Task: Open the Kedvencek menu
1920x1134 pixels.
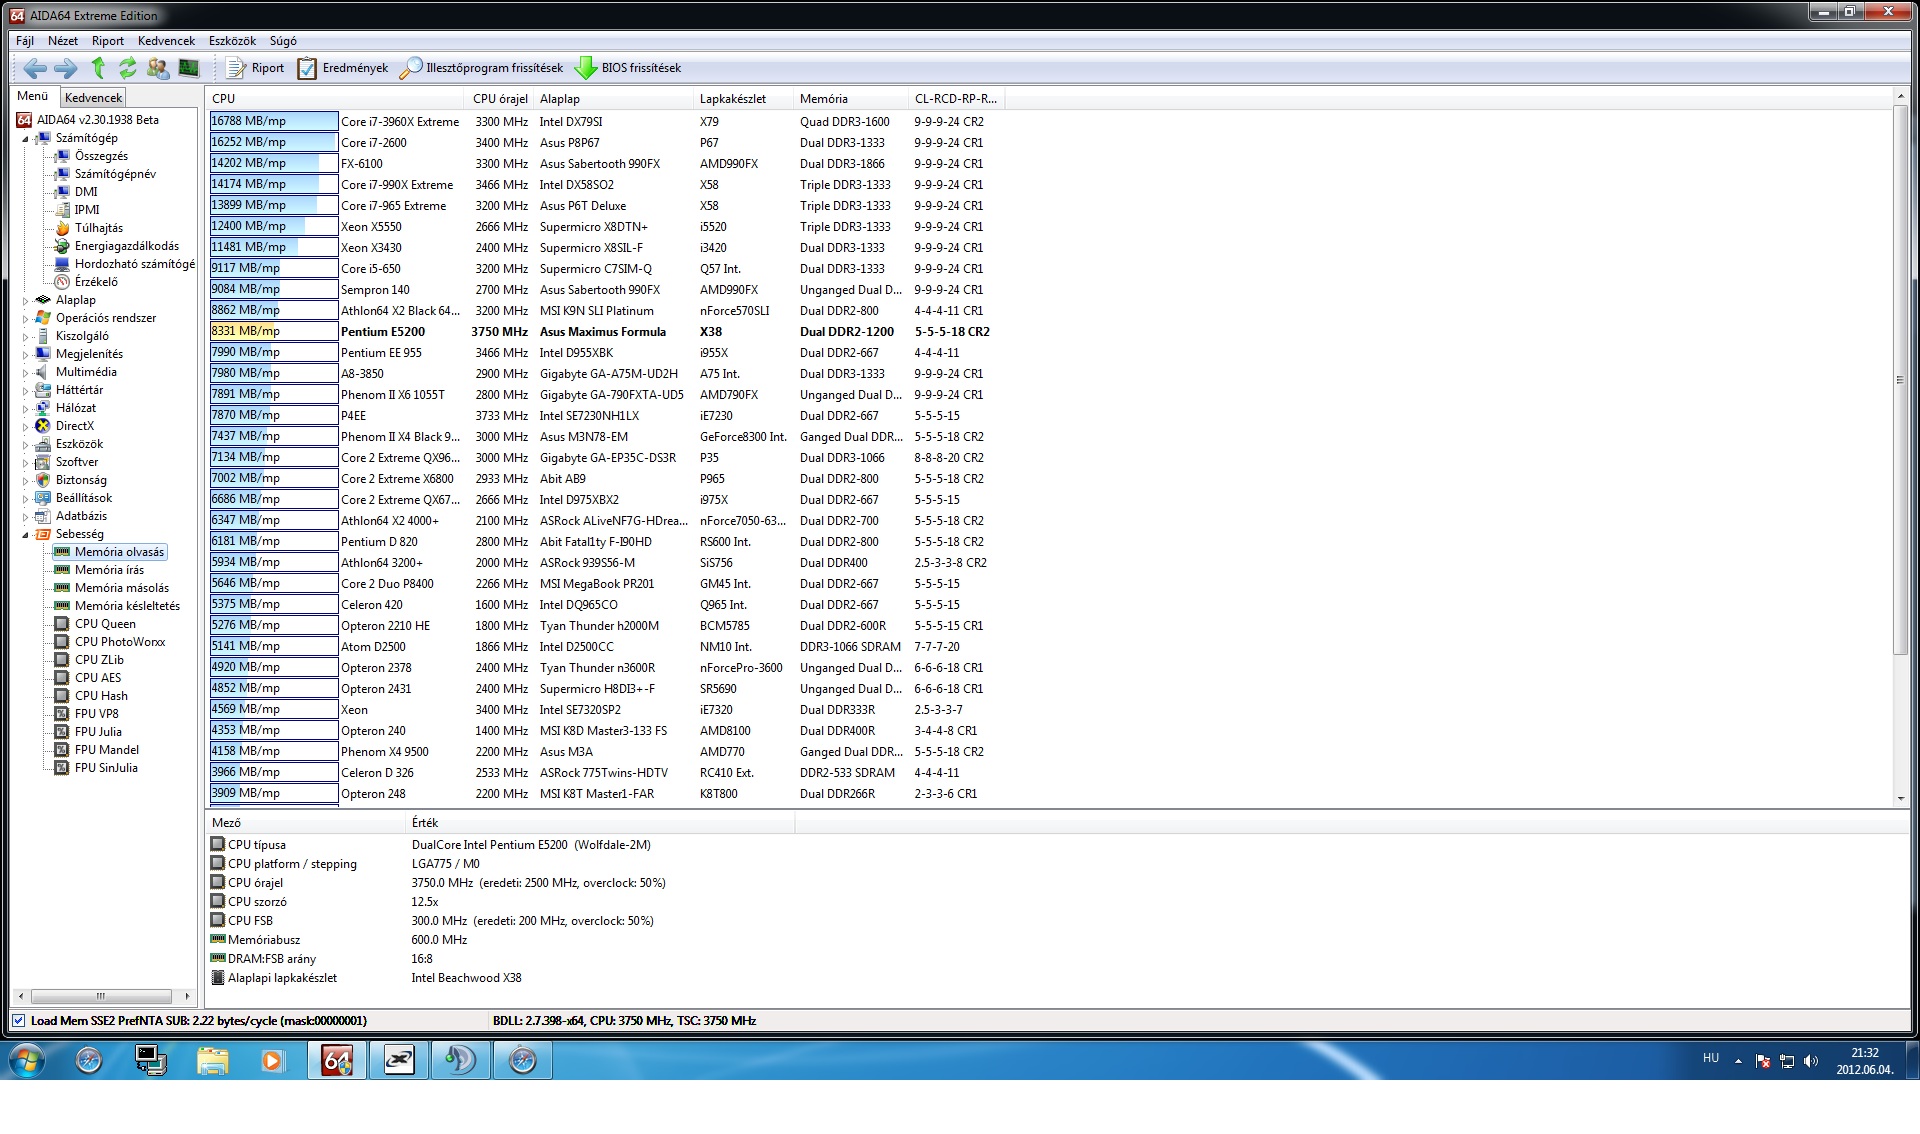Action: coord(166,41)
